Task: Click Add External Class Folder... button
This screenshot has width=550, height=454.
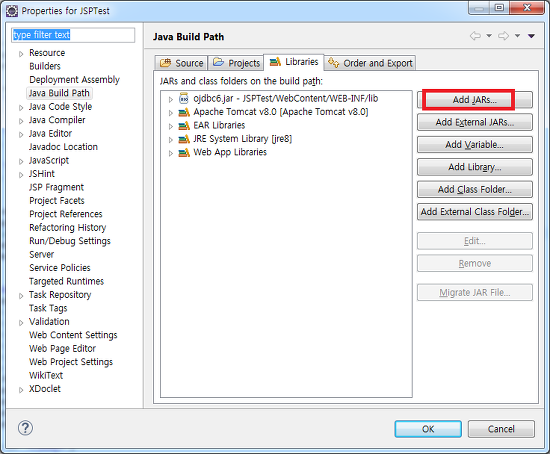Action: [x=475, y=212]
